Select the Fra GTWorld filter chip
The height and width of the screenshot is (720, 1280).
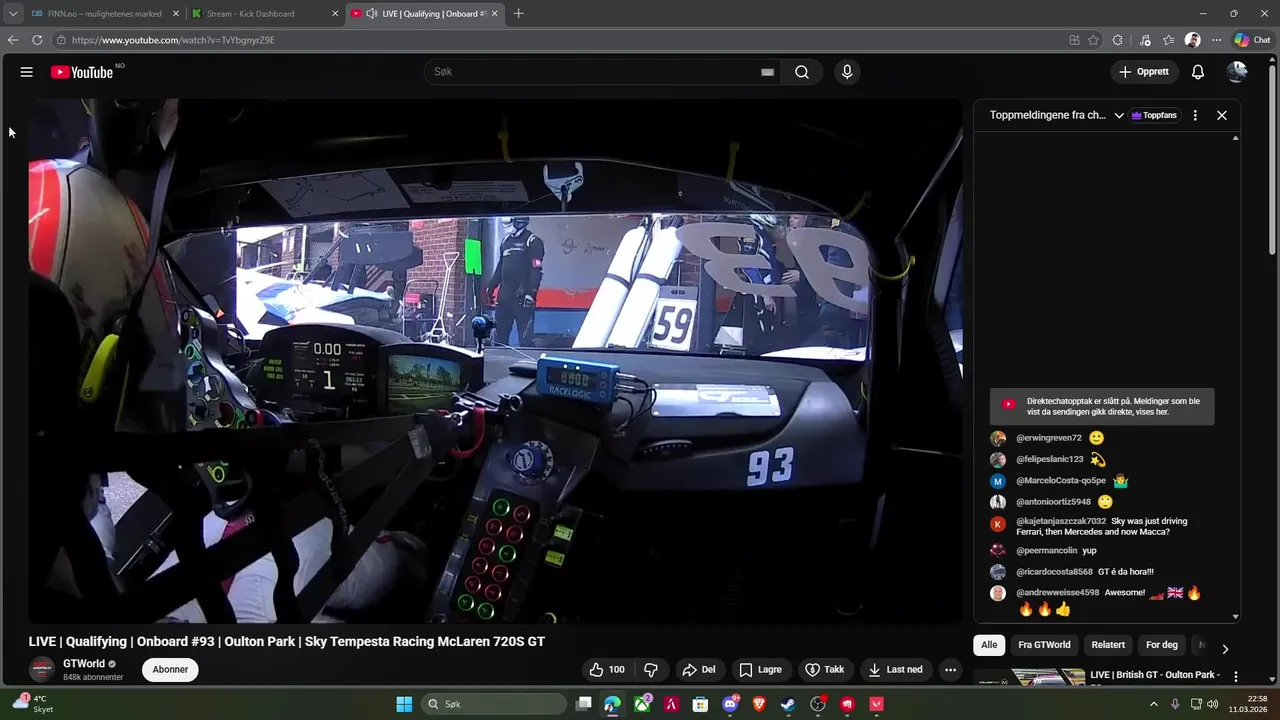click(1044, 645)
